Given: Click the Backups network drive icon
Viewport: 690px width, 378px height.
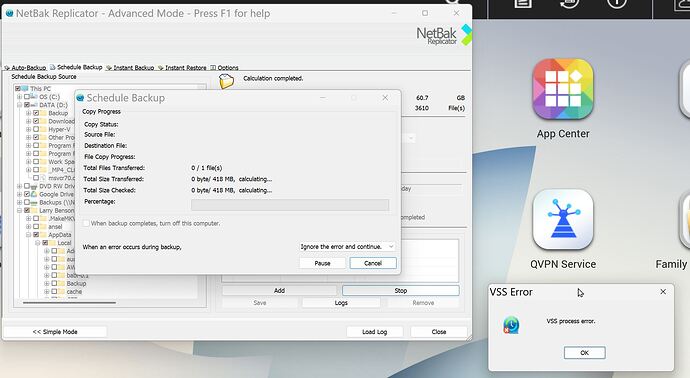Looking at the screenshot, I should (34, 202).
